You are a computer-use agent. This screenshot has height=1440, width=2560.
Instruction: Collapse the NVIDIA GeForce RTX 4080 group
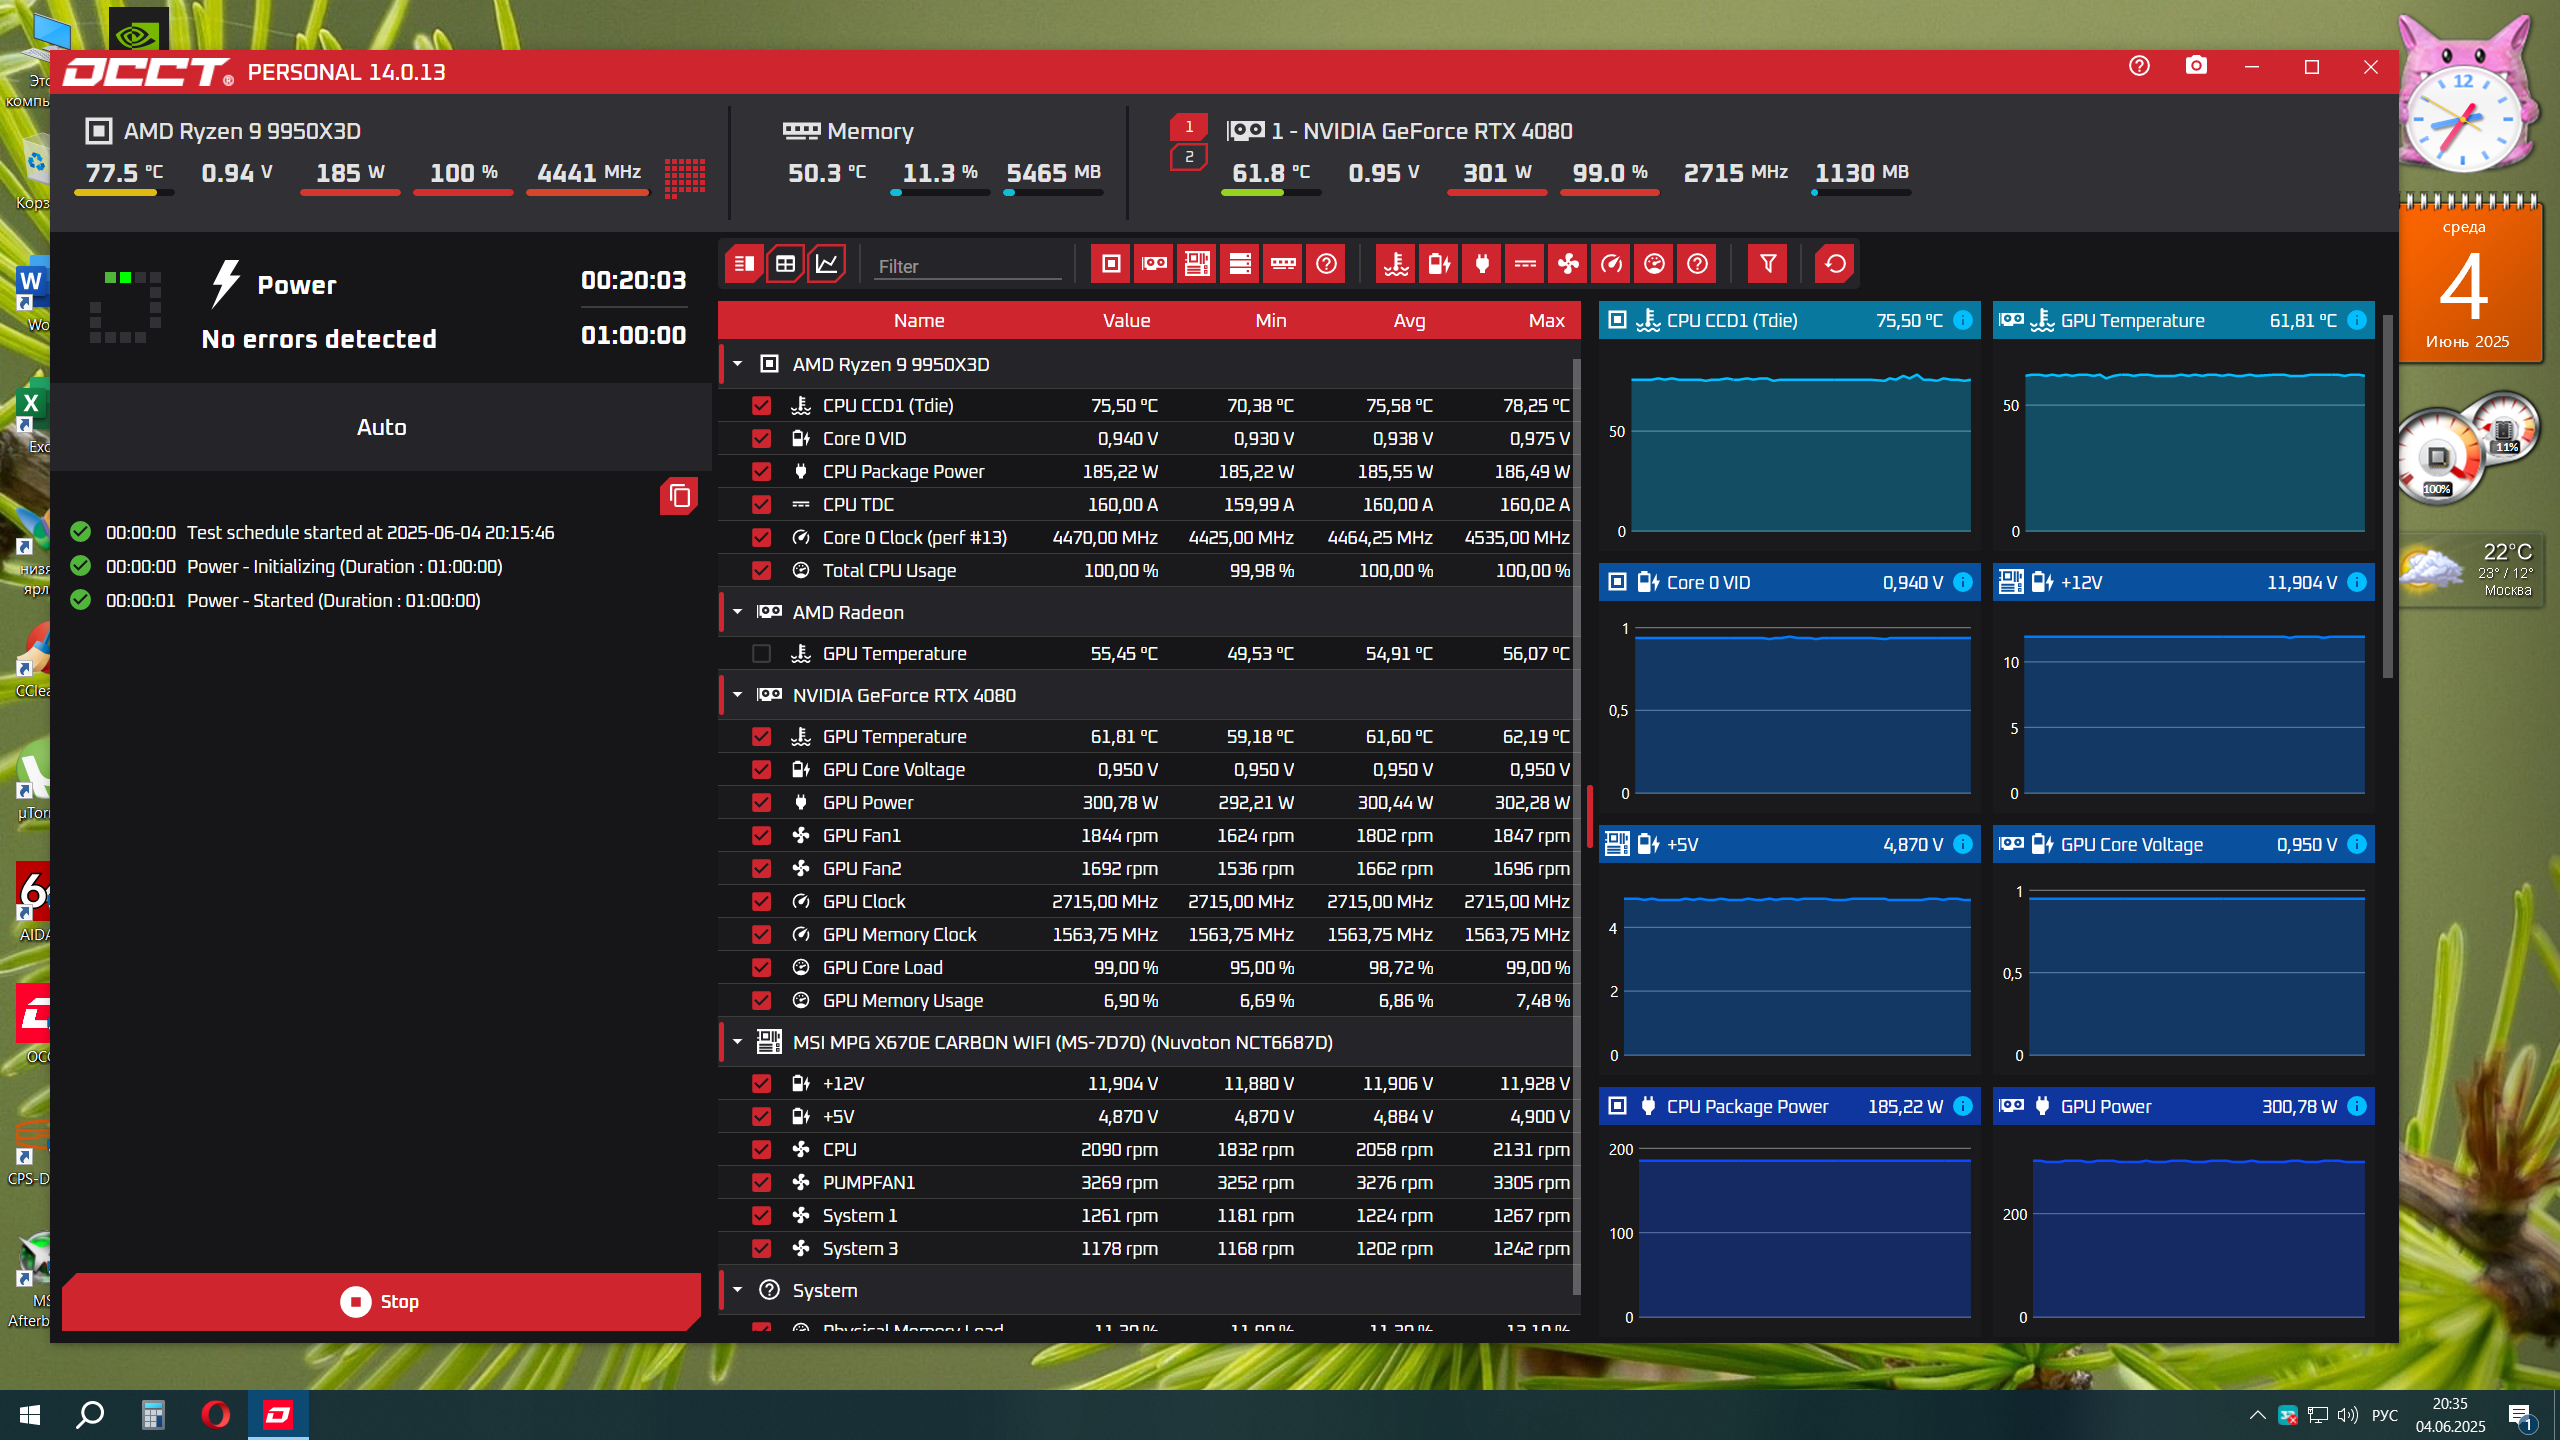738,695
